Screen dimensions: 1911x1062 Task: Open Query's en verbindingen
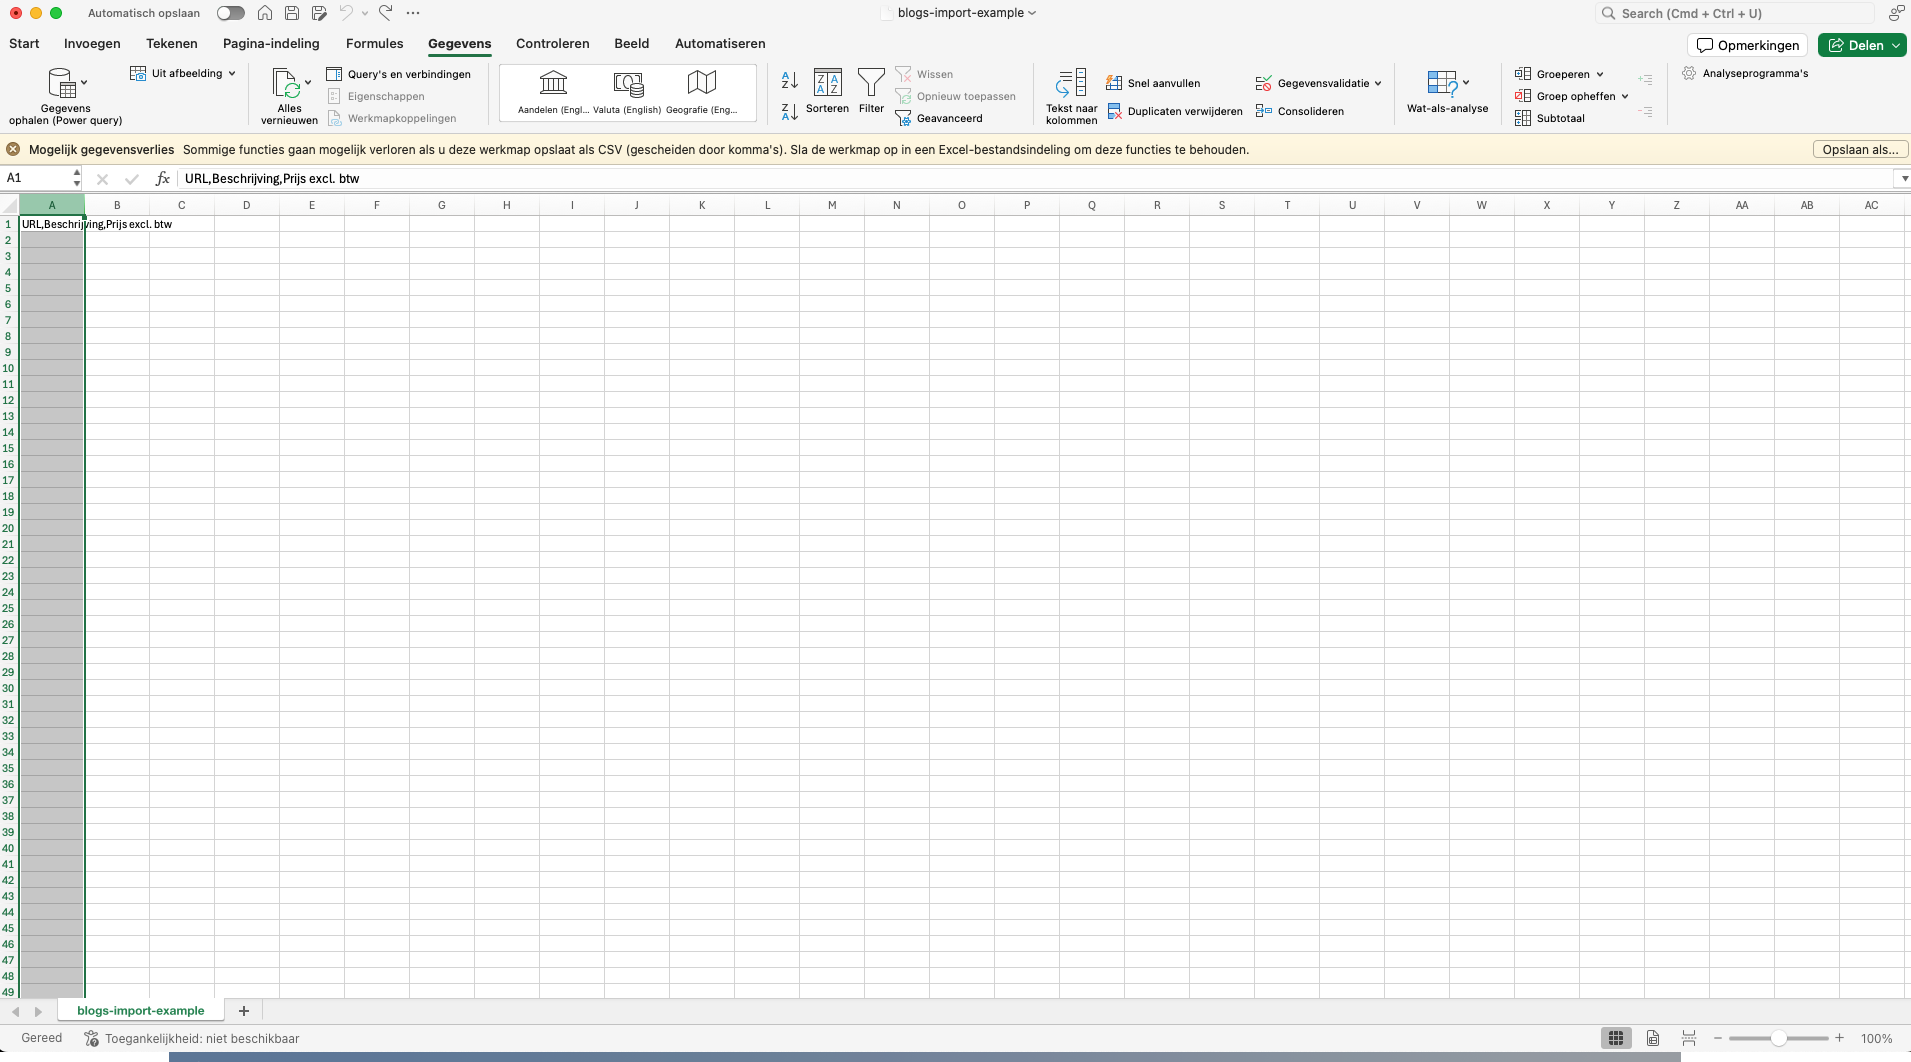pos(399,74)
